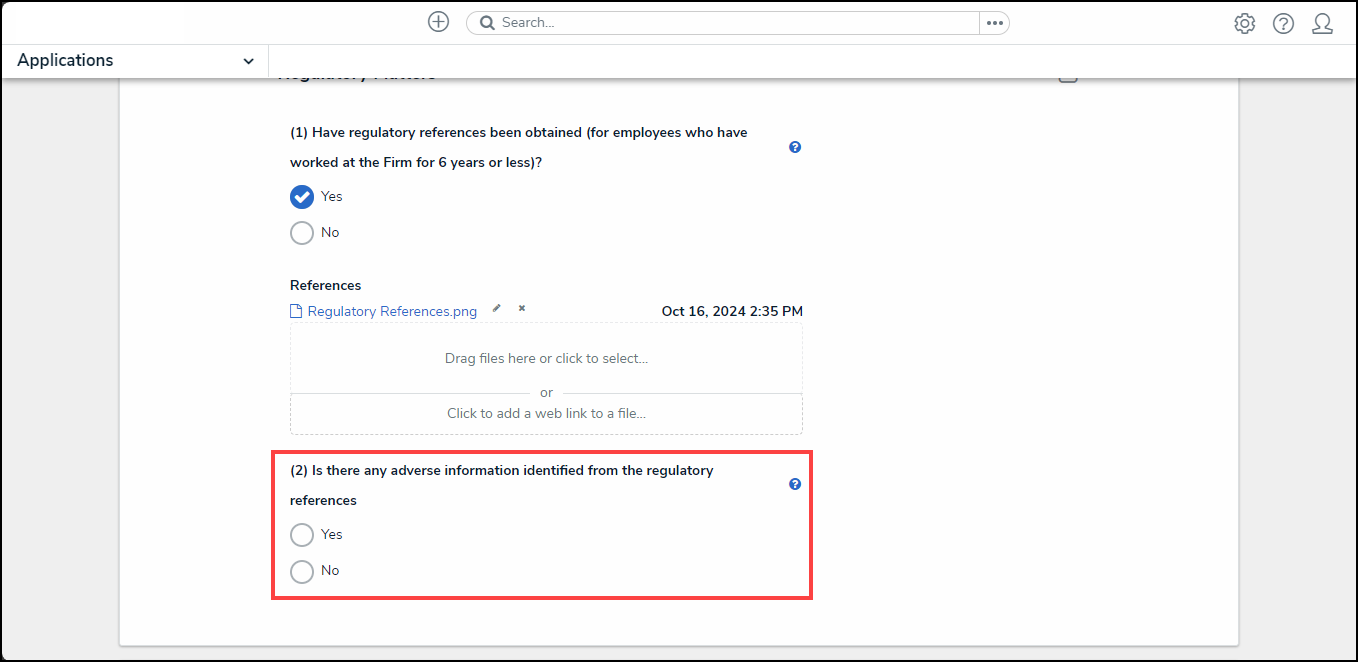Choose Yes for adverse information identified
Viewport: 1358px width, 662px height.
pos(302,535)
